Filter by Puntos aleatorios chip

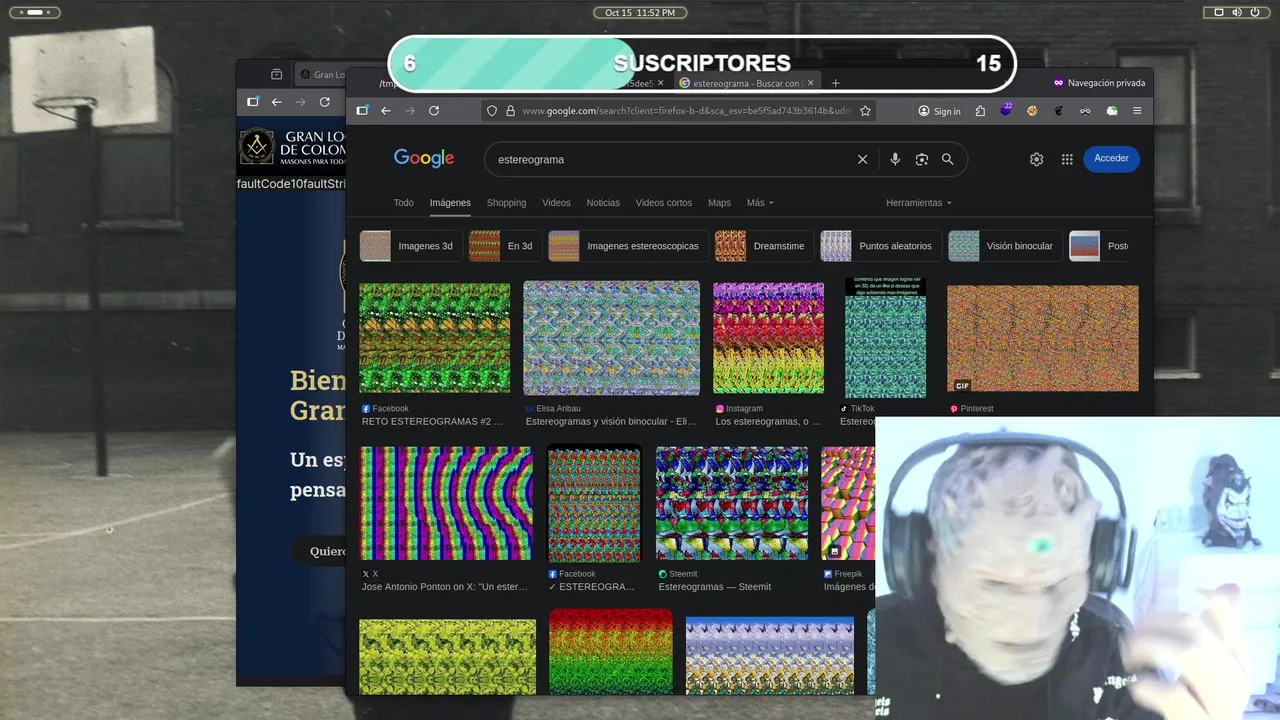click(881, 246)
